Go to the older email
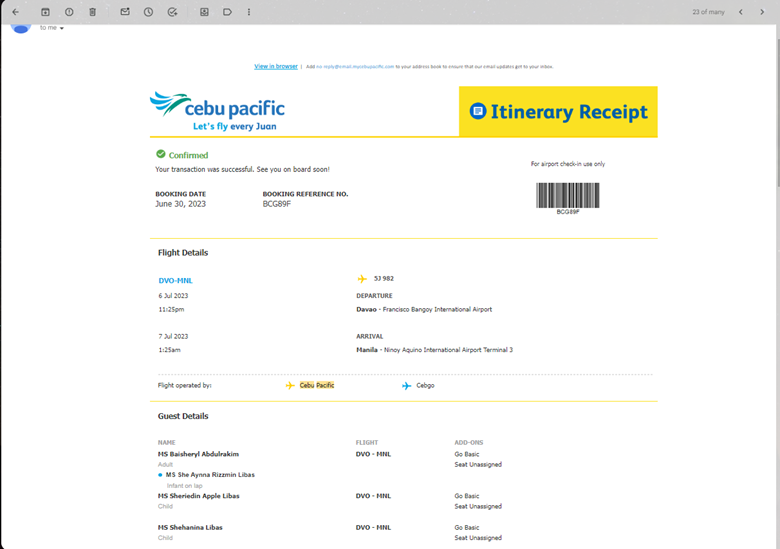Screen dimensions: 780x549 click(x=762, y=12)
